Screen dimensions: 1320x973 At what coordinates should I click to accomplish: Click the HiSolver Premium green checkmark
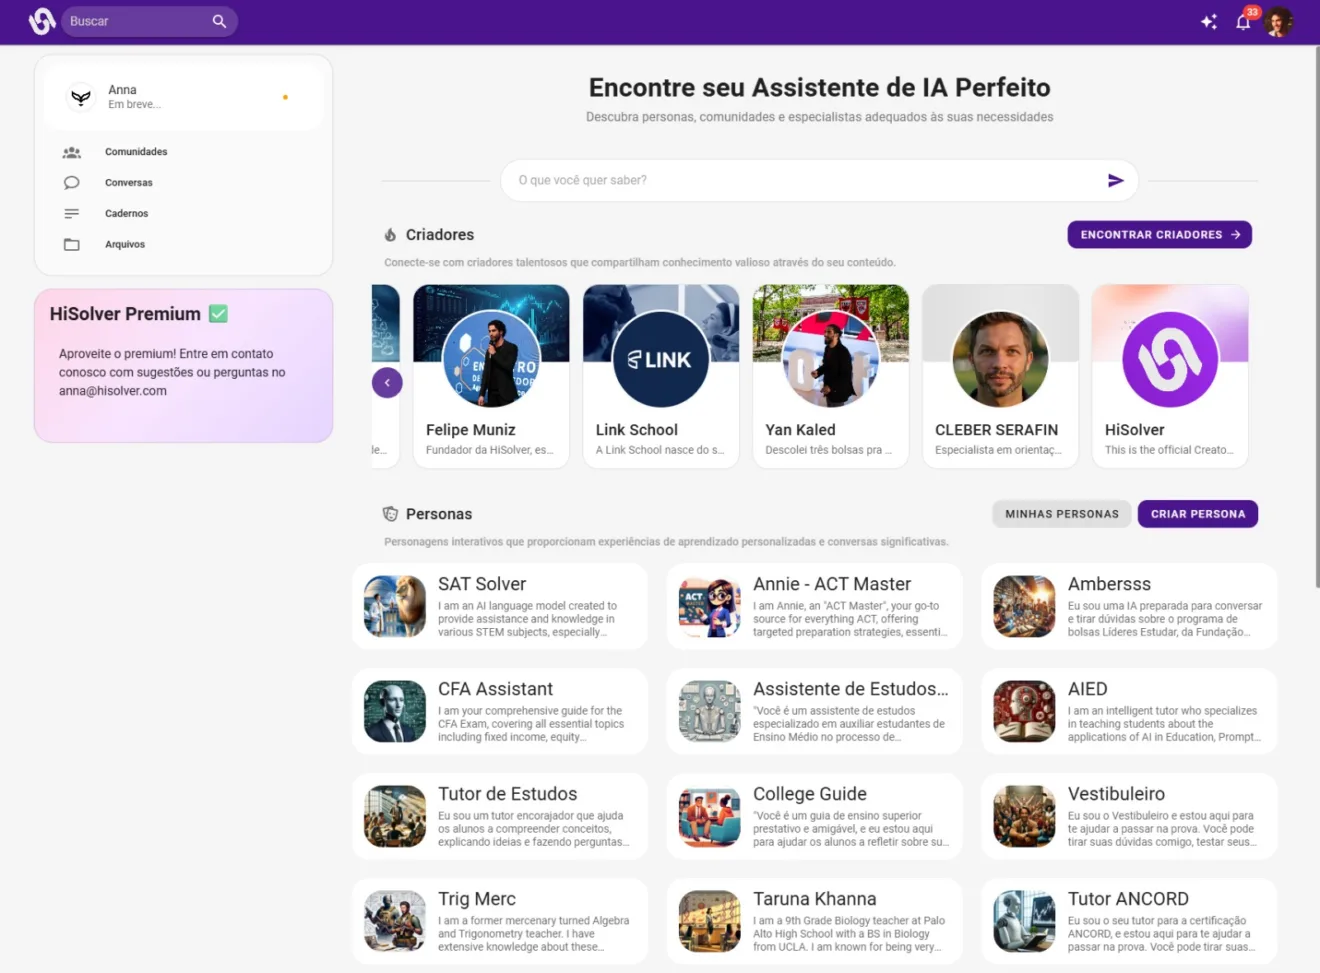pos(218,314)
